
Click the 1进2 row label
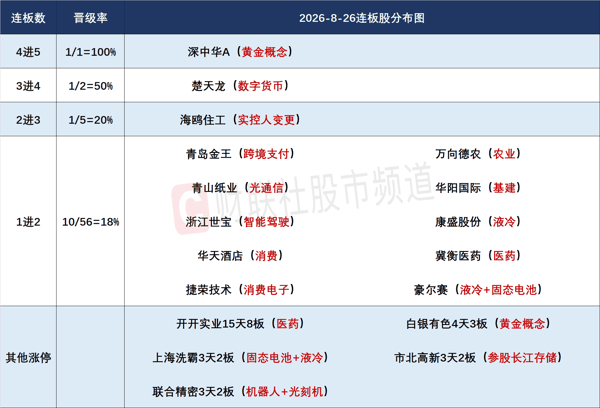pos(28,222)
